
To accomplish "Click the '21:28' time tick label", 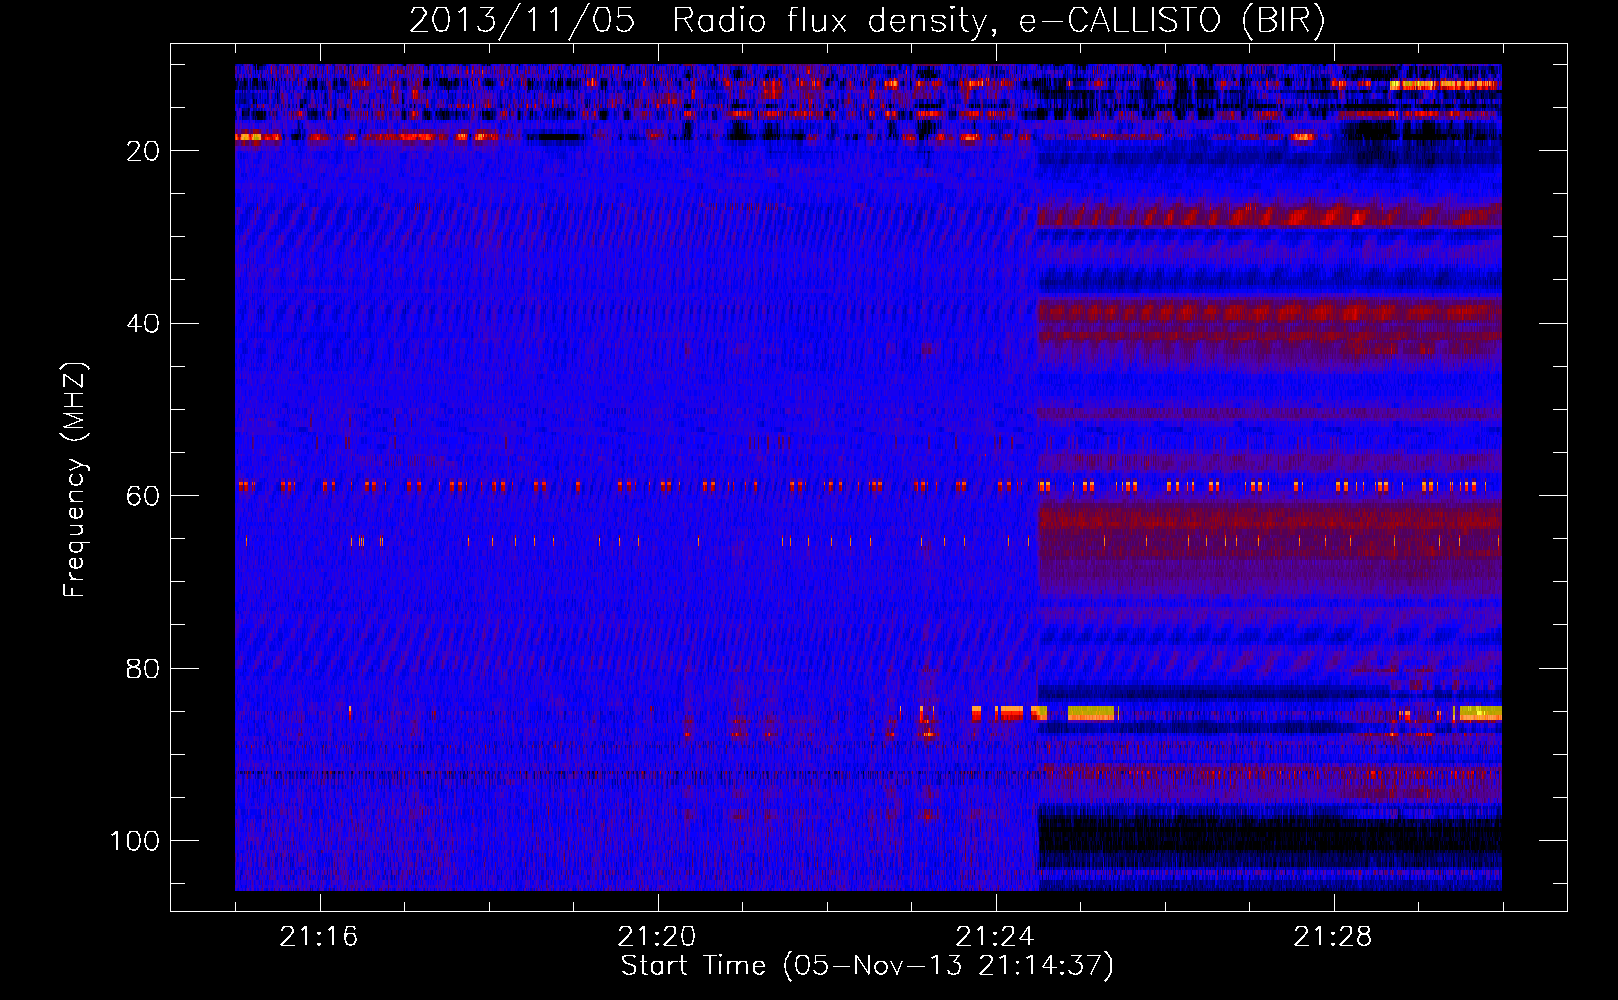I will point(1333,937).
